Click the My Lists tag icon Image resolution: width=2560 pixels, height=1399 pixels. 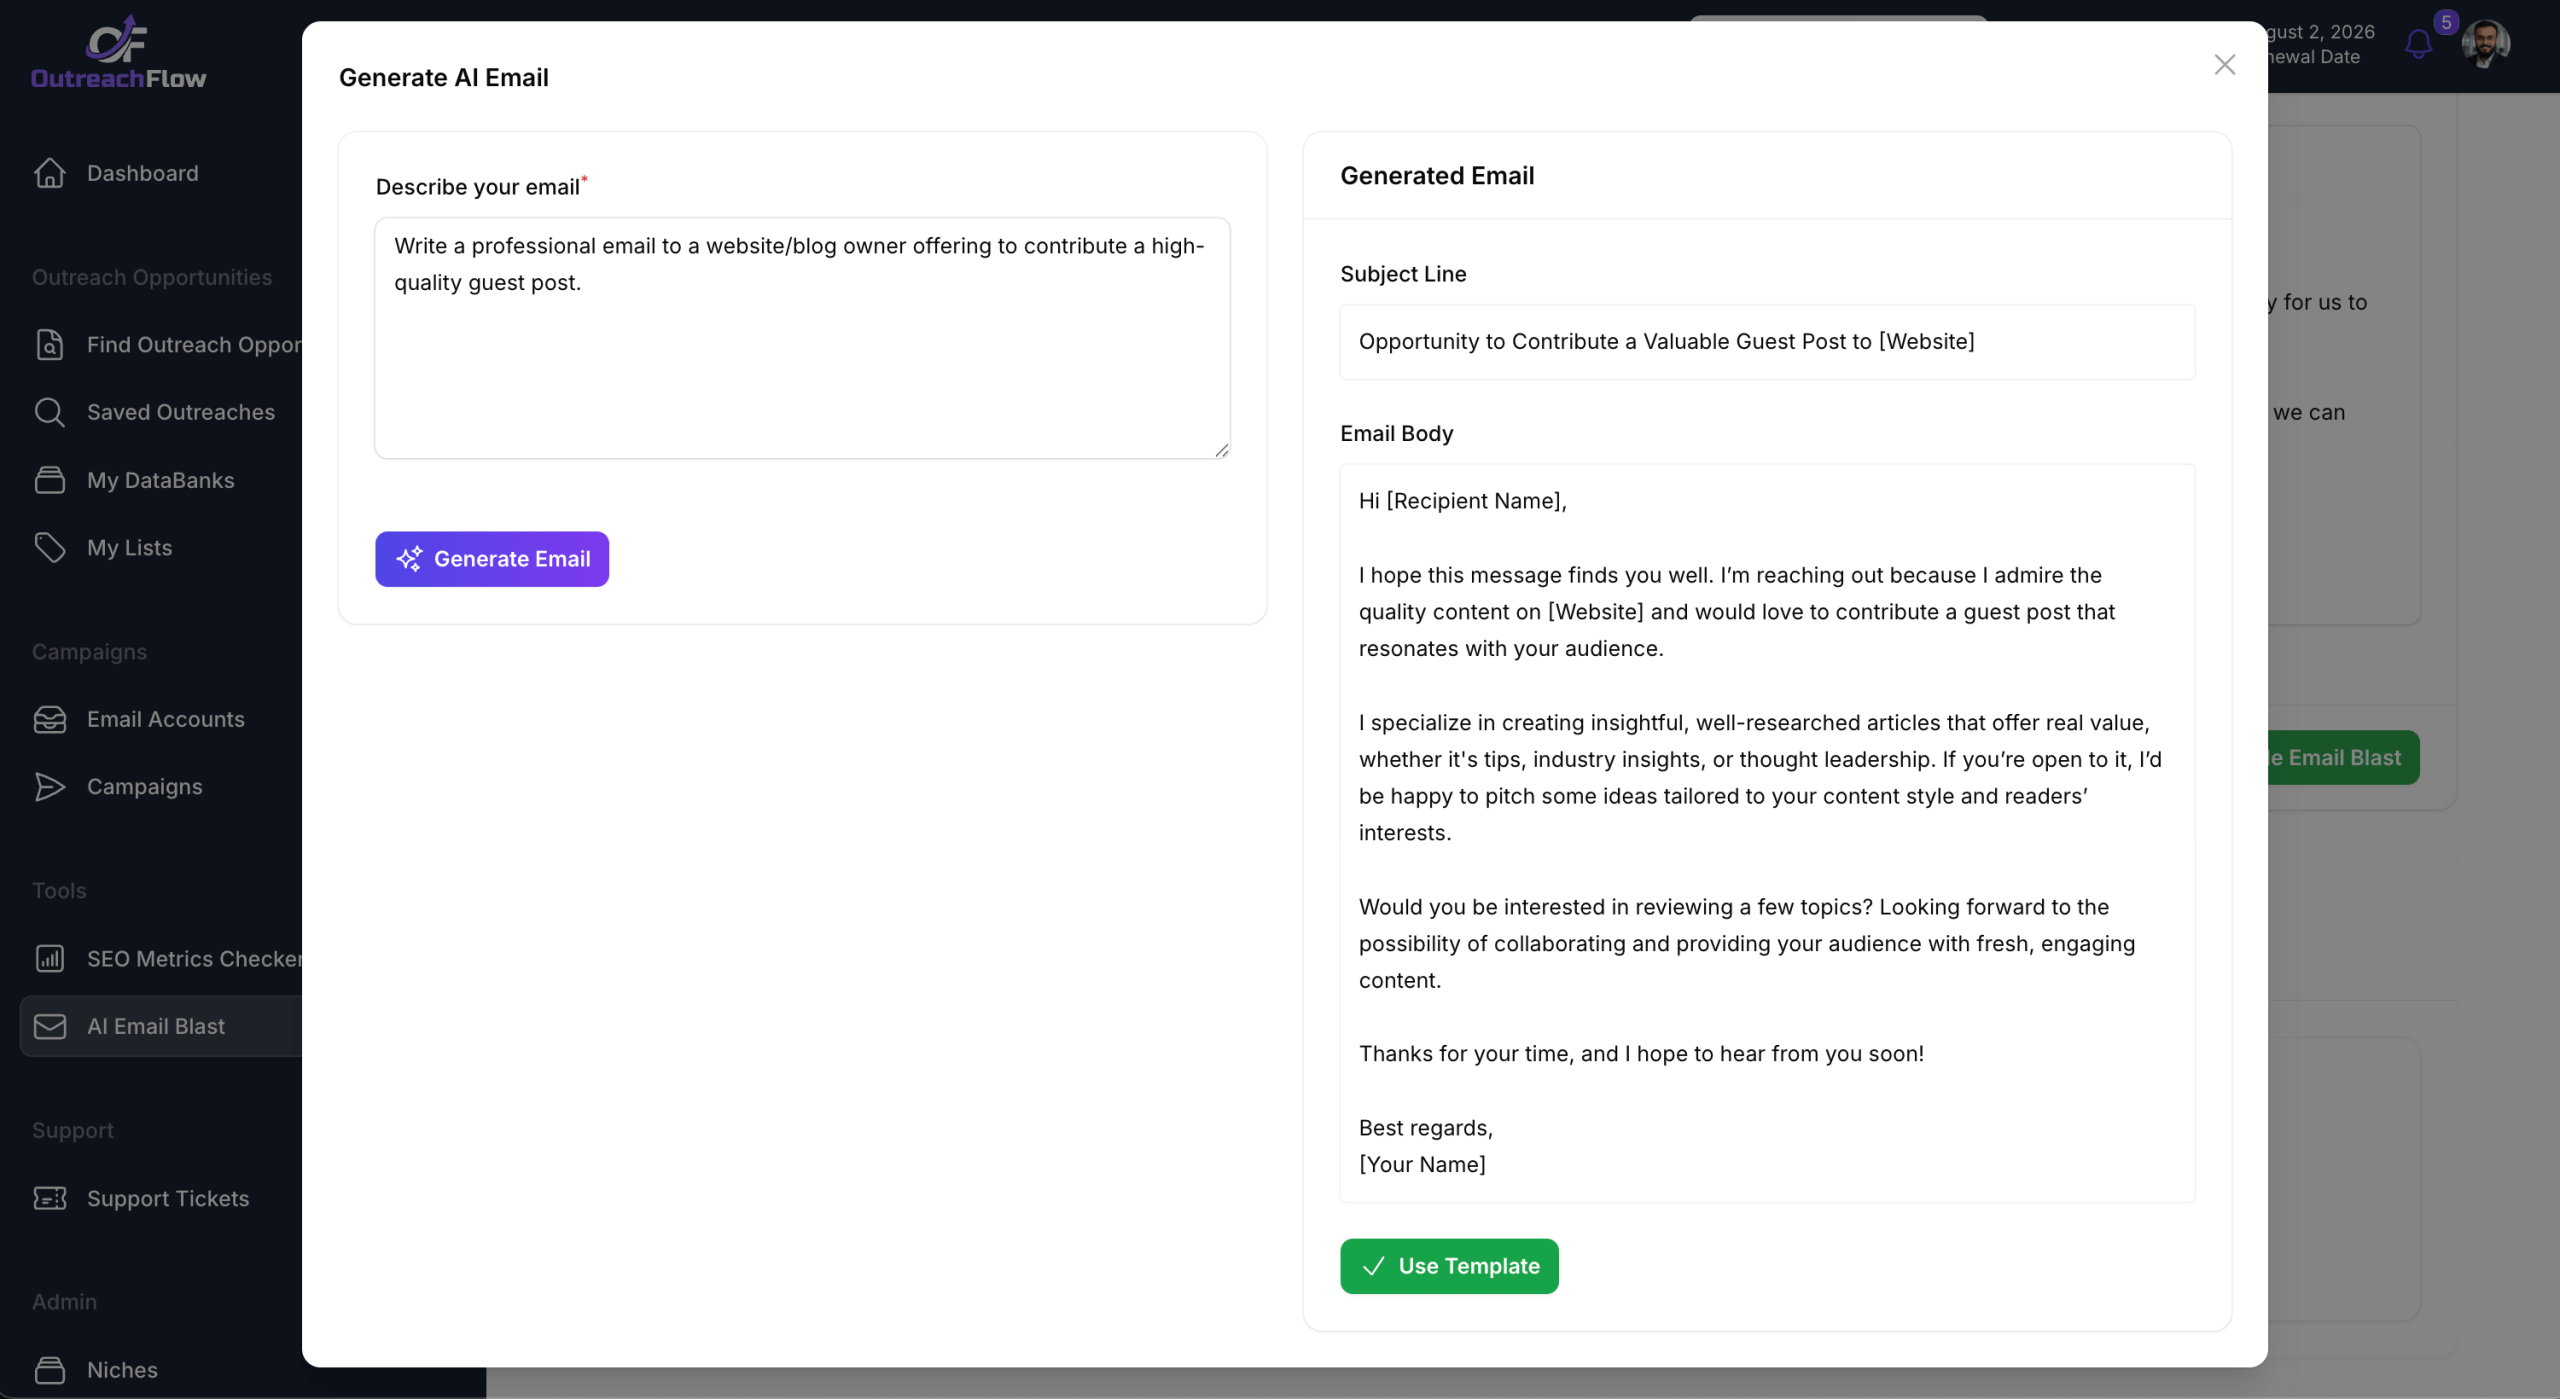point(49,547)
